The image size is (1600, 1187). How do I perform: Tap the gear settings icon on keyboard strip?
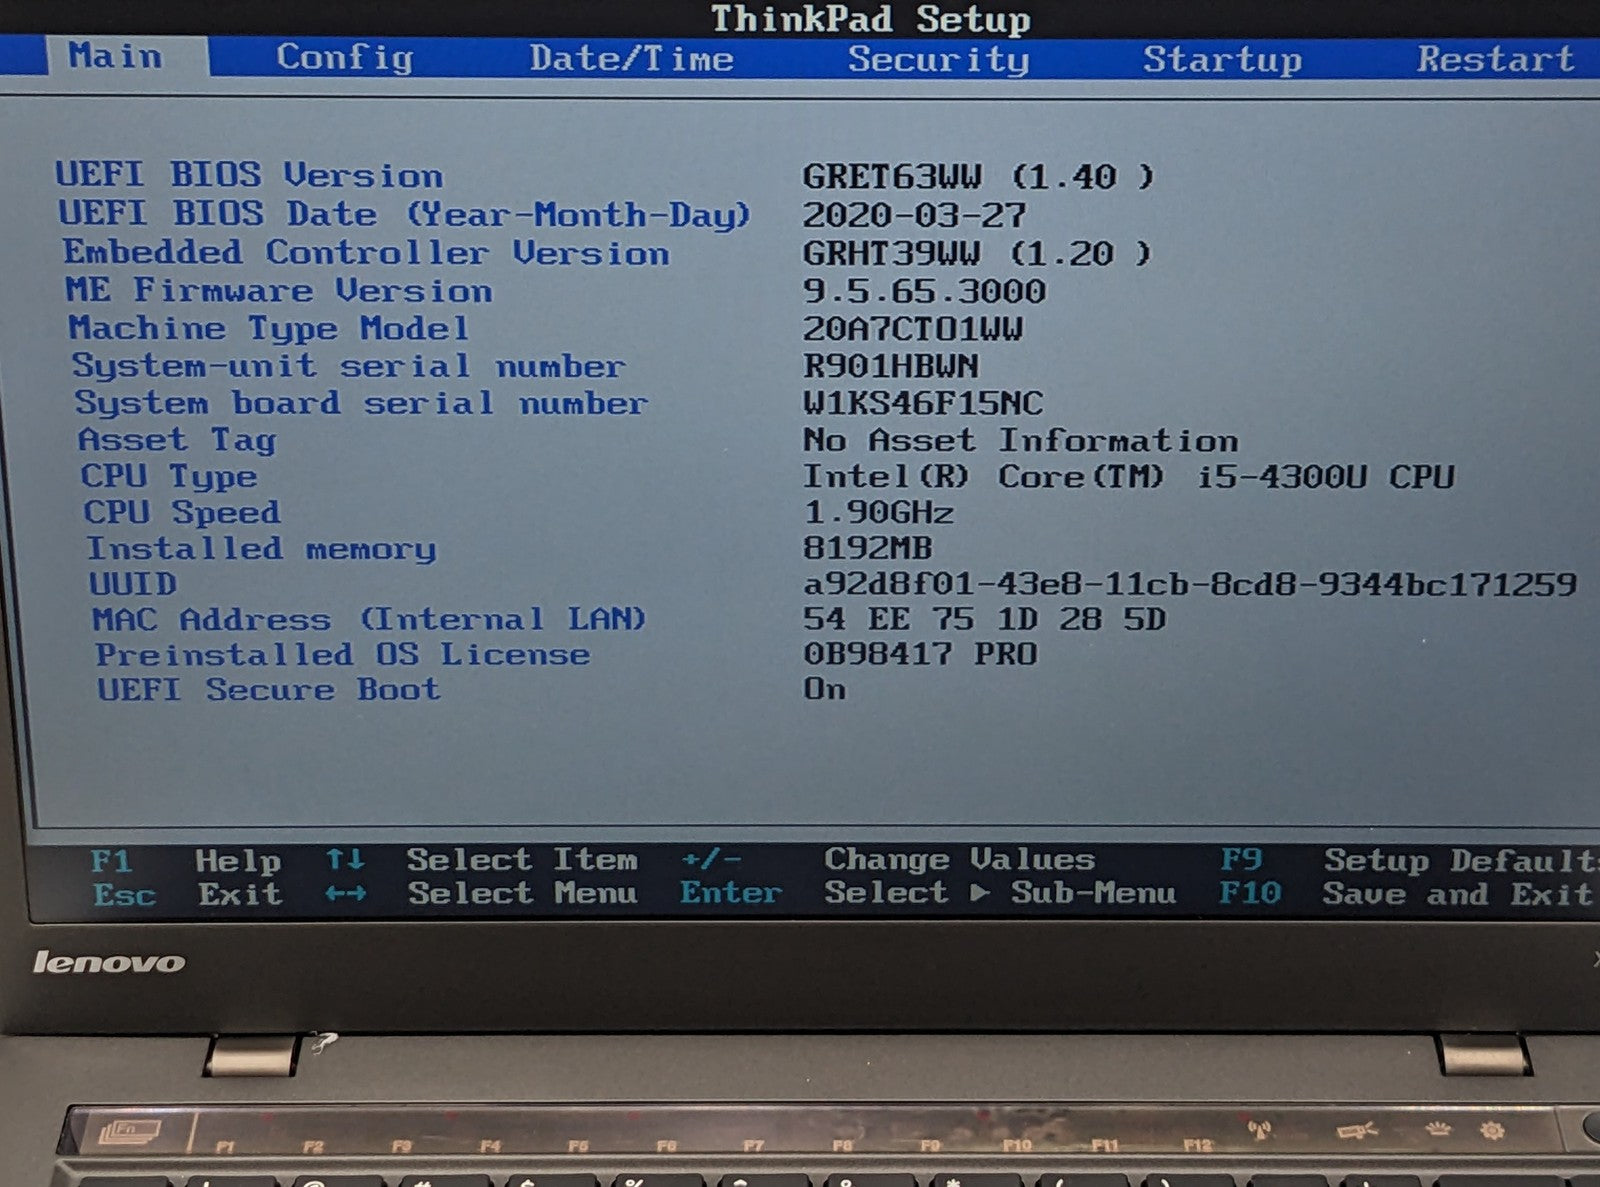click(1492, 1131)
